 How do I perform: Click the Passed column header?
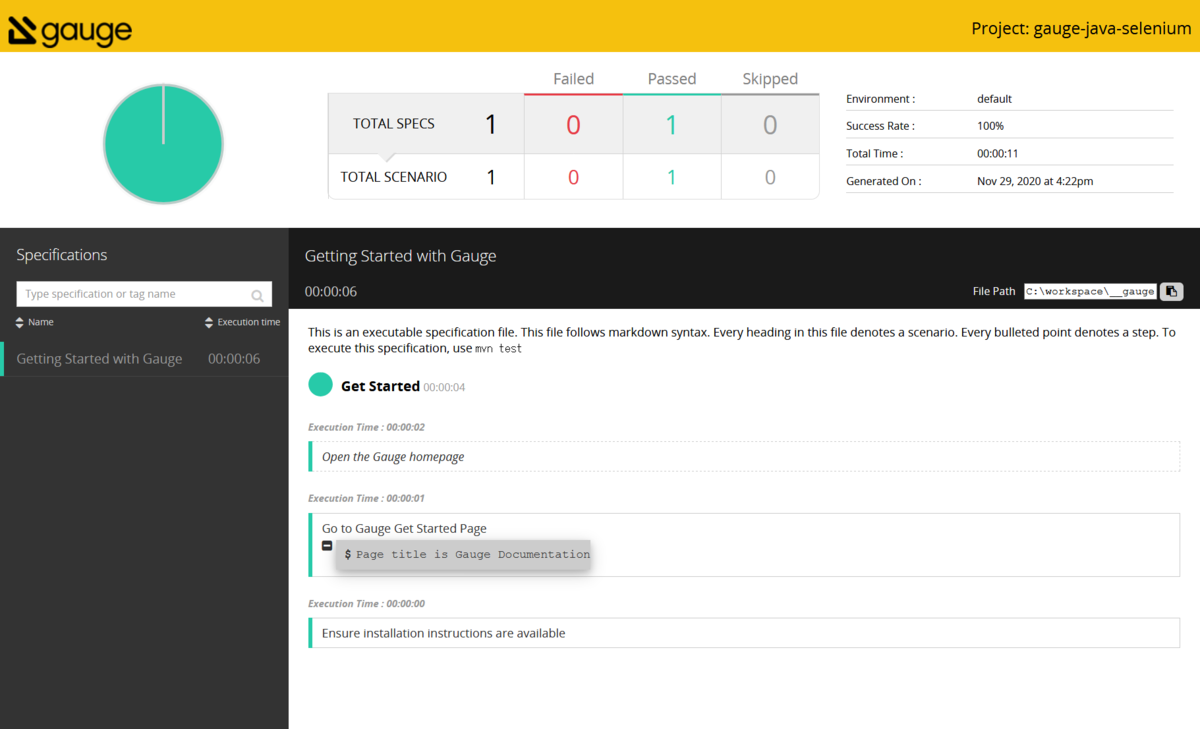(671, 79)
